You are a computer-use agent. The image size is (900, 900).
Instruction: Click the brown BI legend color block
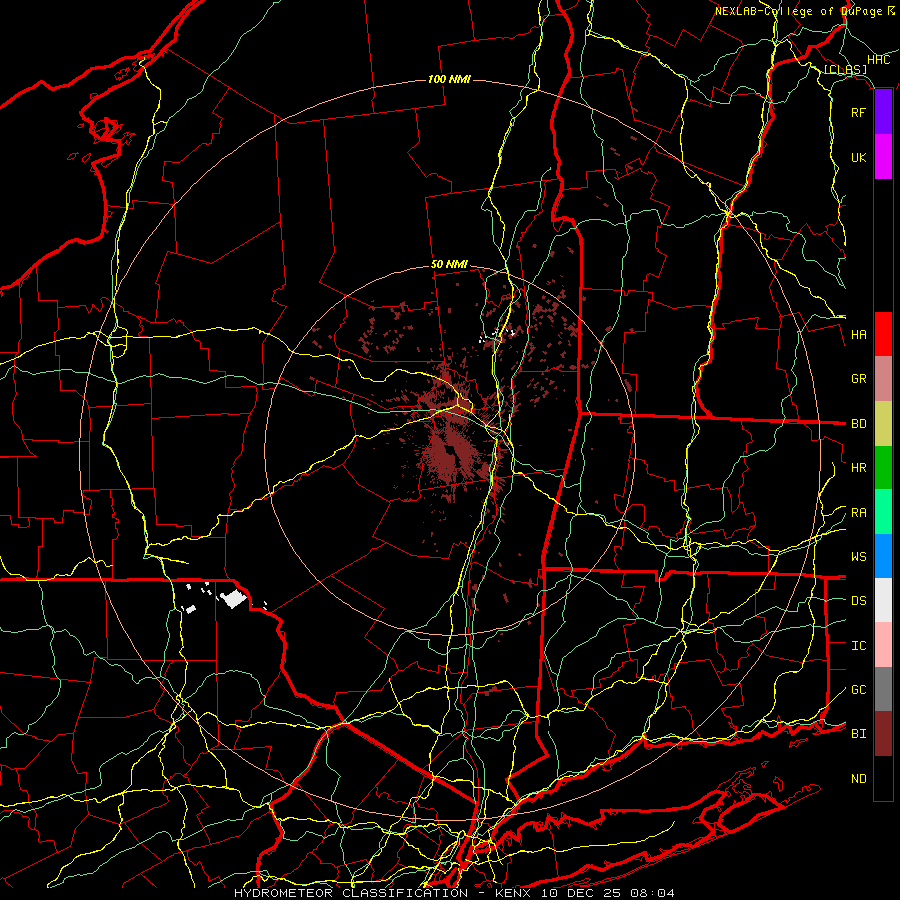(883, 734)
